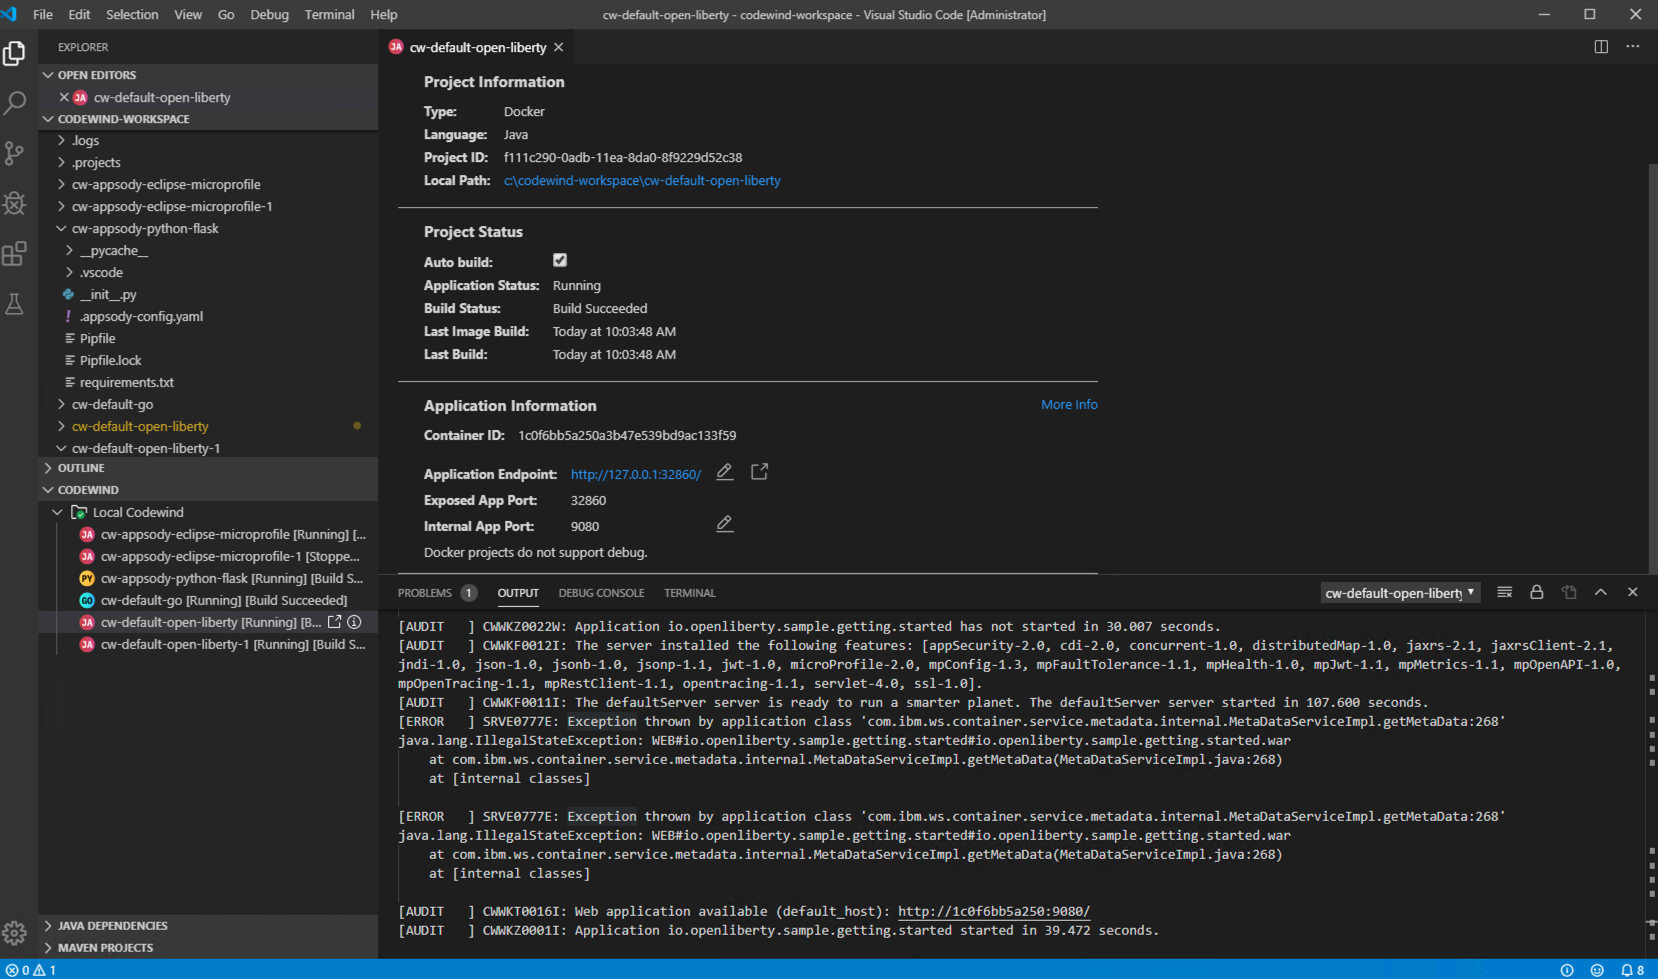
Task: Open the Search view in activity bar
Action: tap(15, 103)
